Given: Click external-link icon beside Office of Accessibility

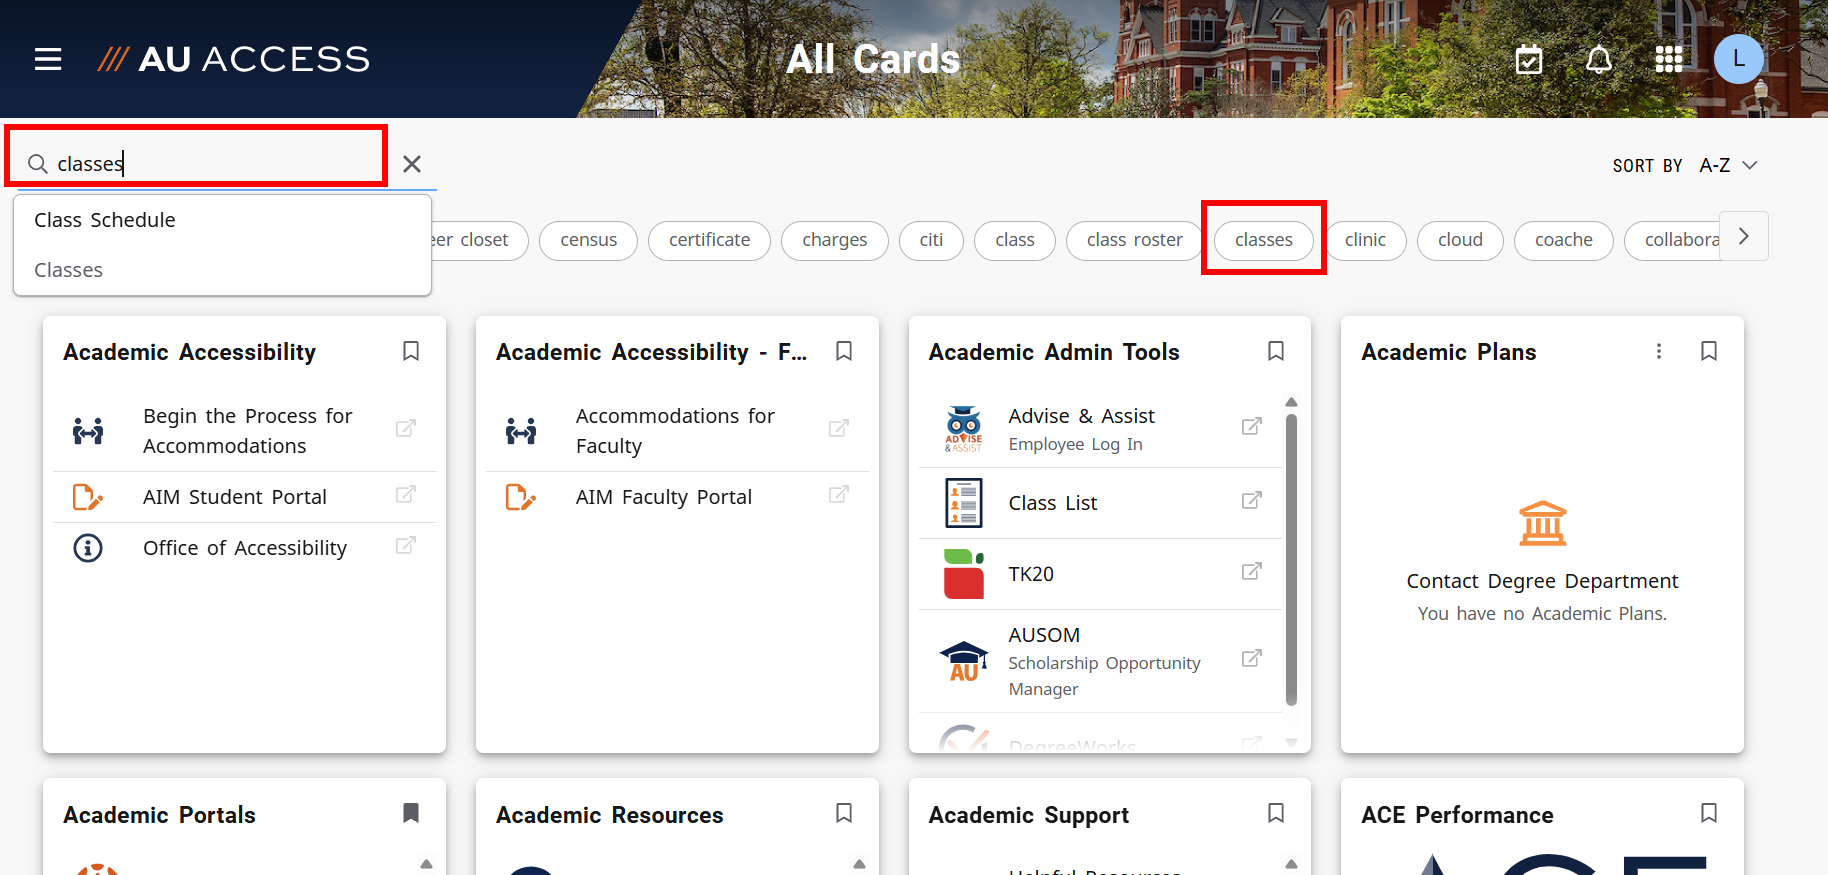Looking at the screenshot, I should (x=406, y=545).
